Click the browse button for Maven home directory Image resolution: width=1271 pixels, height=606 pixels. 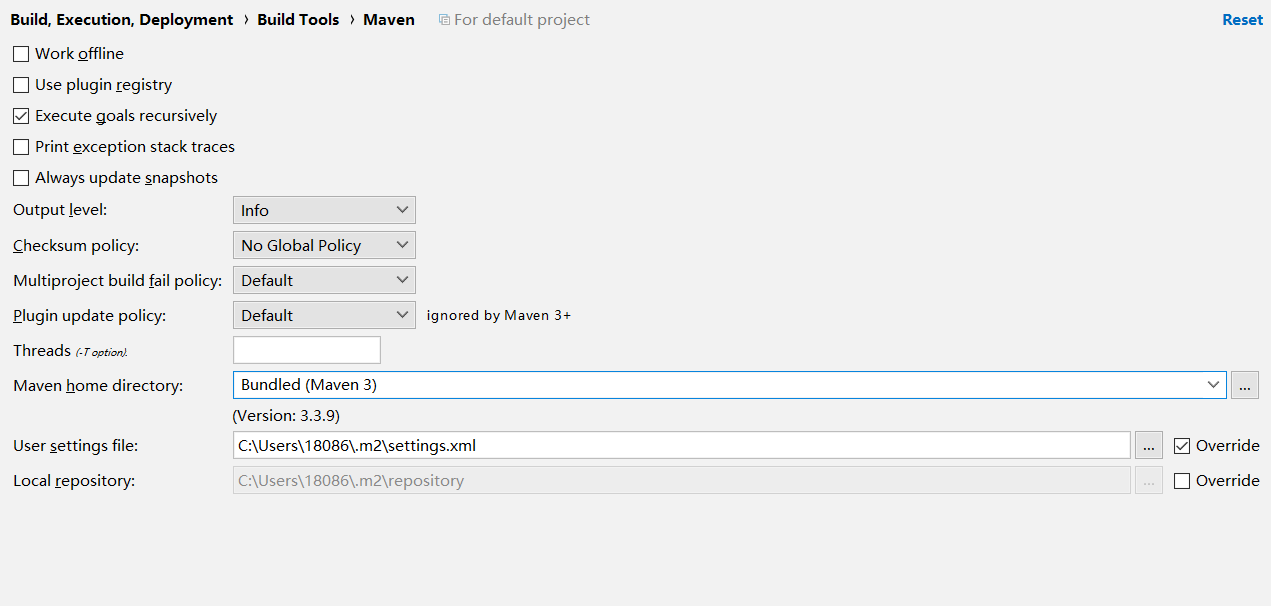pyautogui.click(x=1245, y=385)
